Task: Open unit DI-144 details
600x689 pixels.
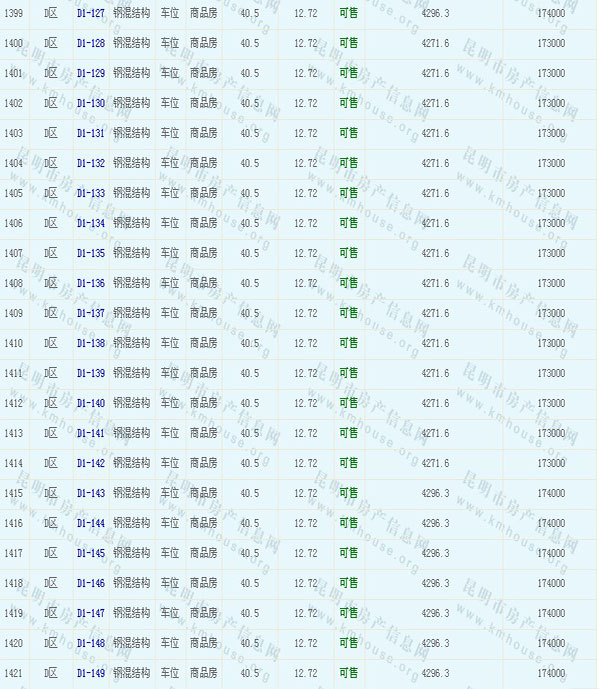Action: [x=90, y=523]
